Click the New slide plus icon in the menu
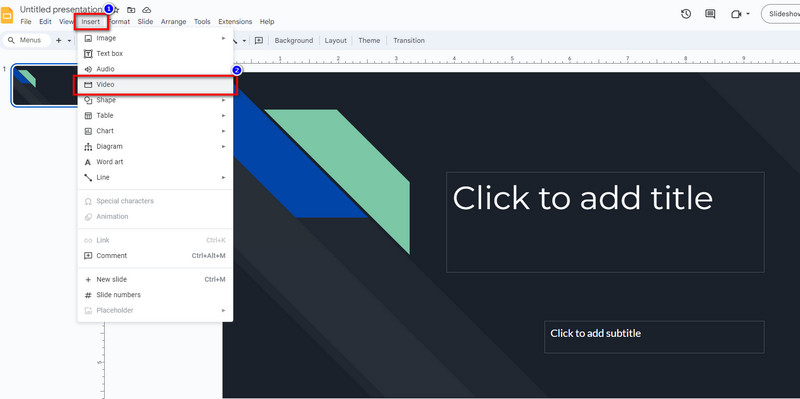This screenshot has width=800, height=399. point(88,280)
